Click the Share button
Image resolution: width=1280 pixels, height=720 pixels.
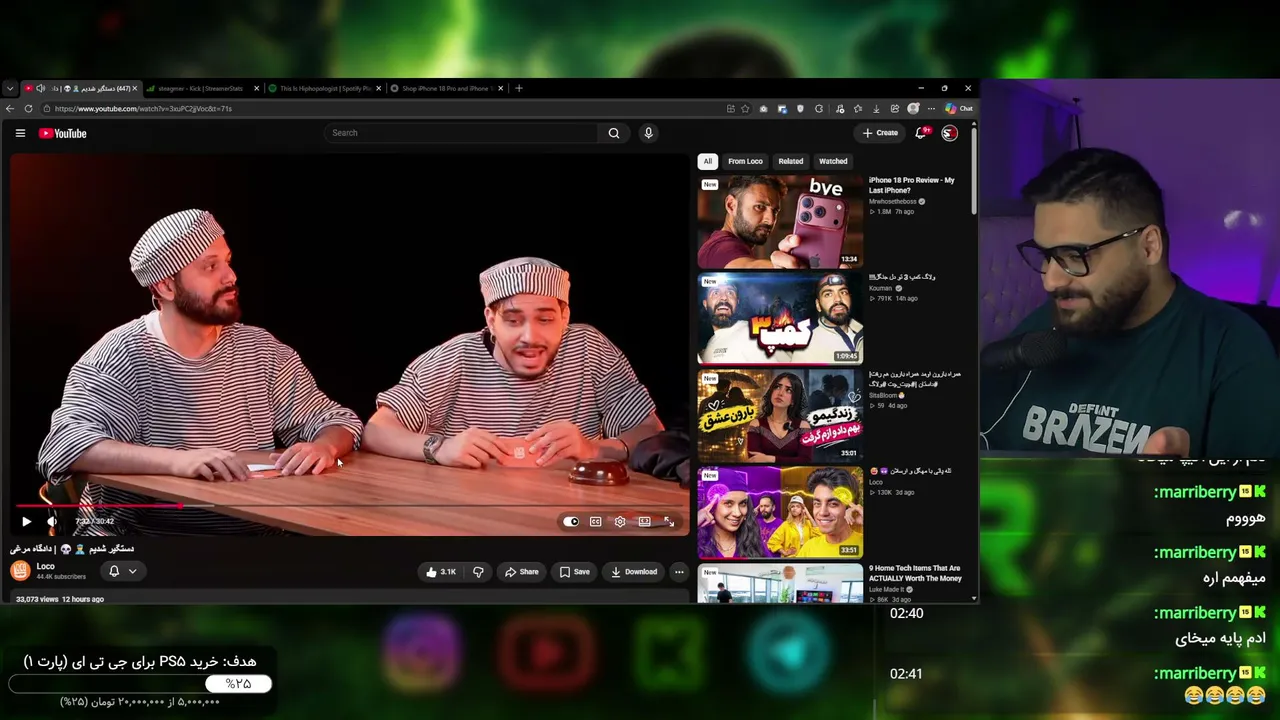522,572
